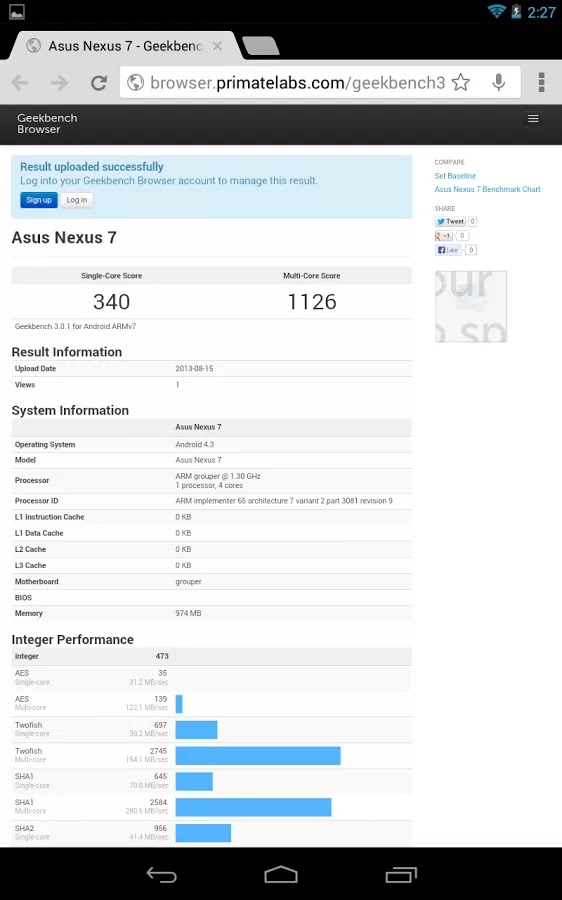Select multi-core score value 1126
The height and width of the screenshot is (900, 562).
pos(312,302)
